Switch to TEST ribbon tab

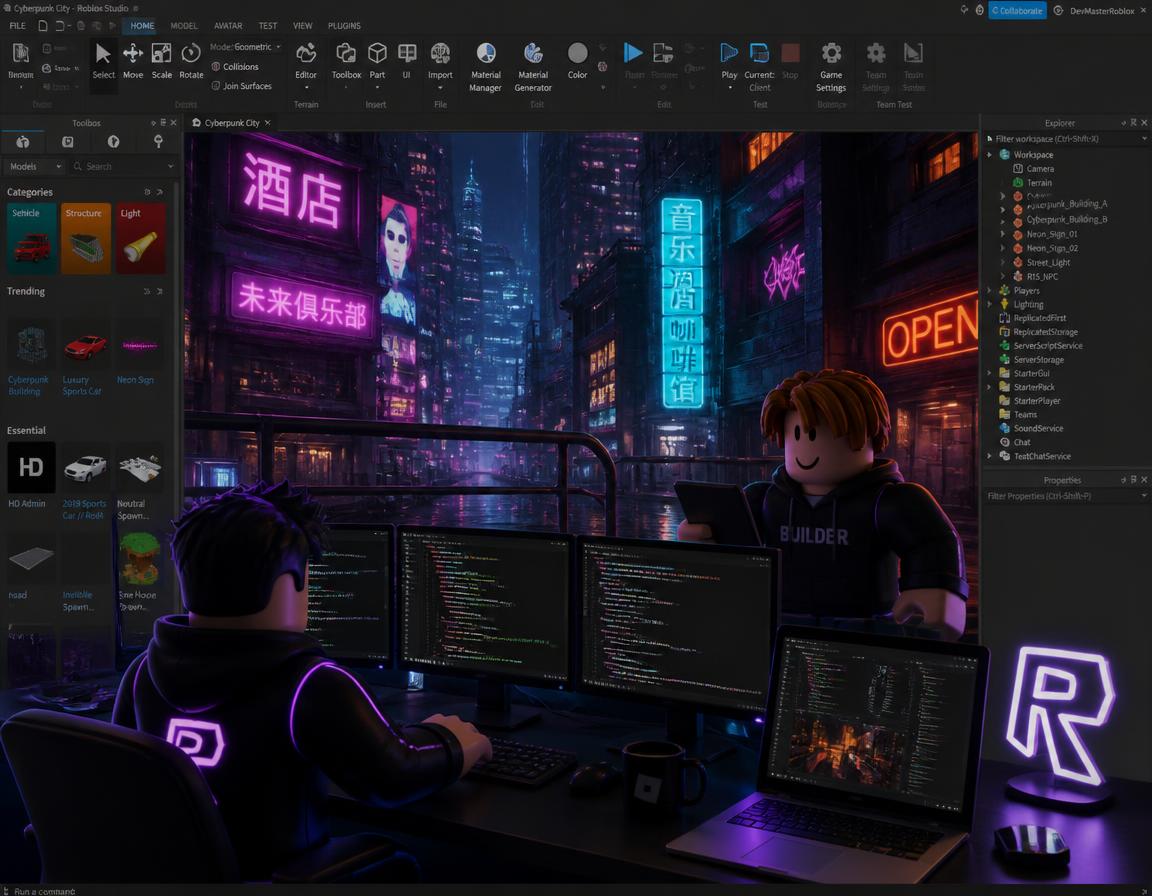tap(267, 26)
